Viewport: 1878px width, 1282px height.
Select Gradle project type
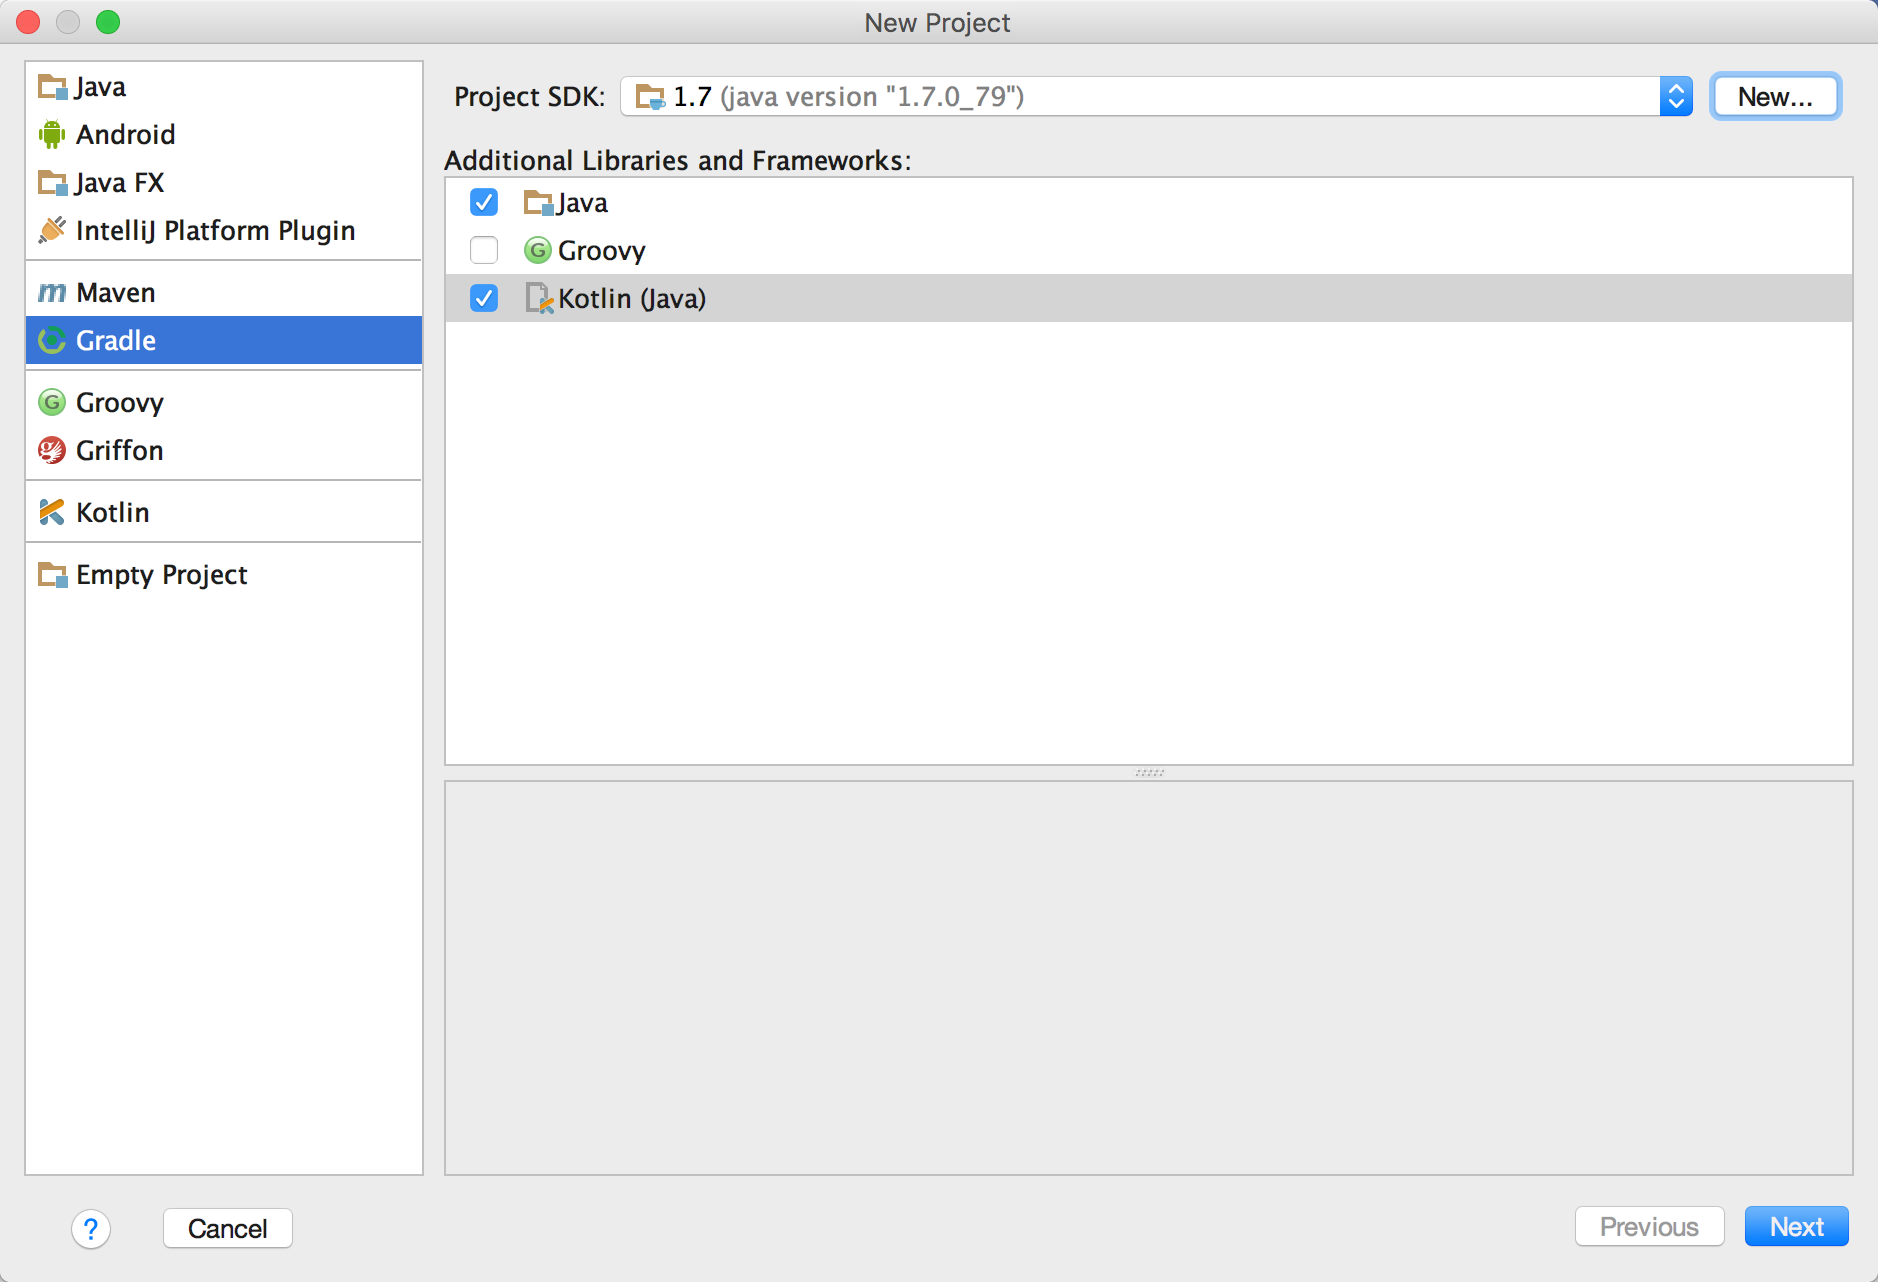[224, 341]
